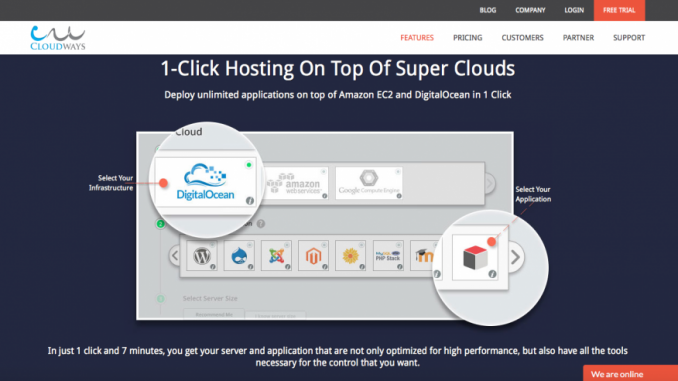Click the infrastructure carousel right arrow

click(x=489, y=183)
